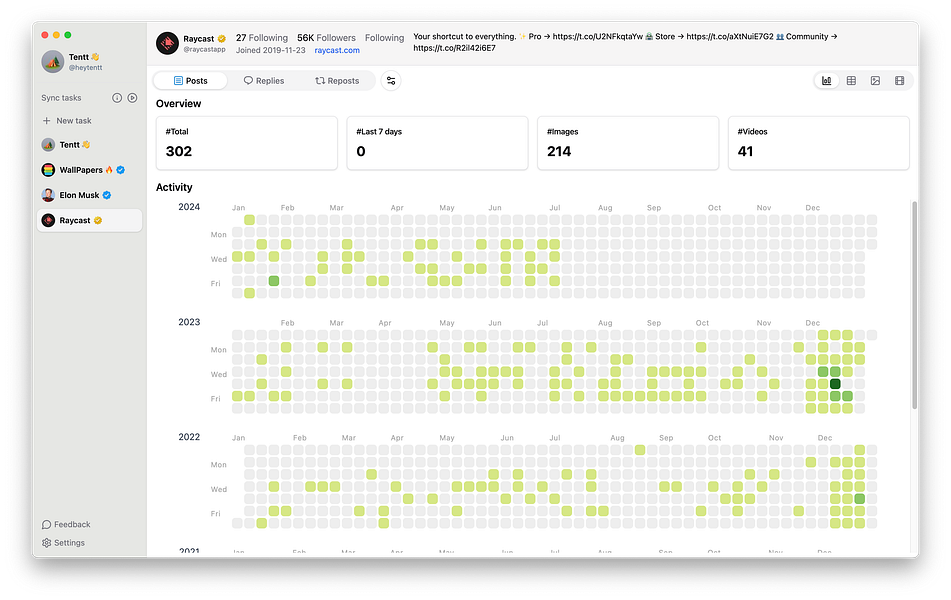Show the videos view icon
The width and height of the screenshot is (951, 600).
tap(899, 81)
